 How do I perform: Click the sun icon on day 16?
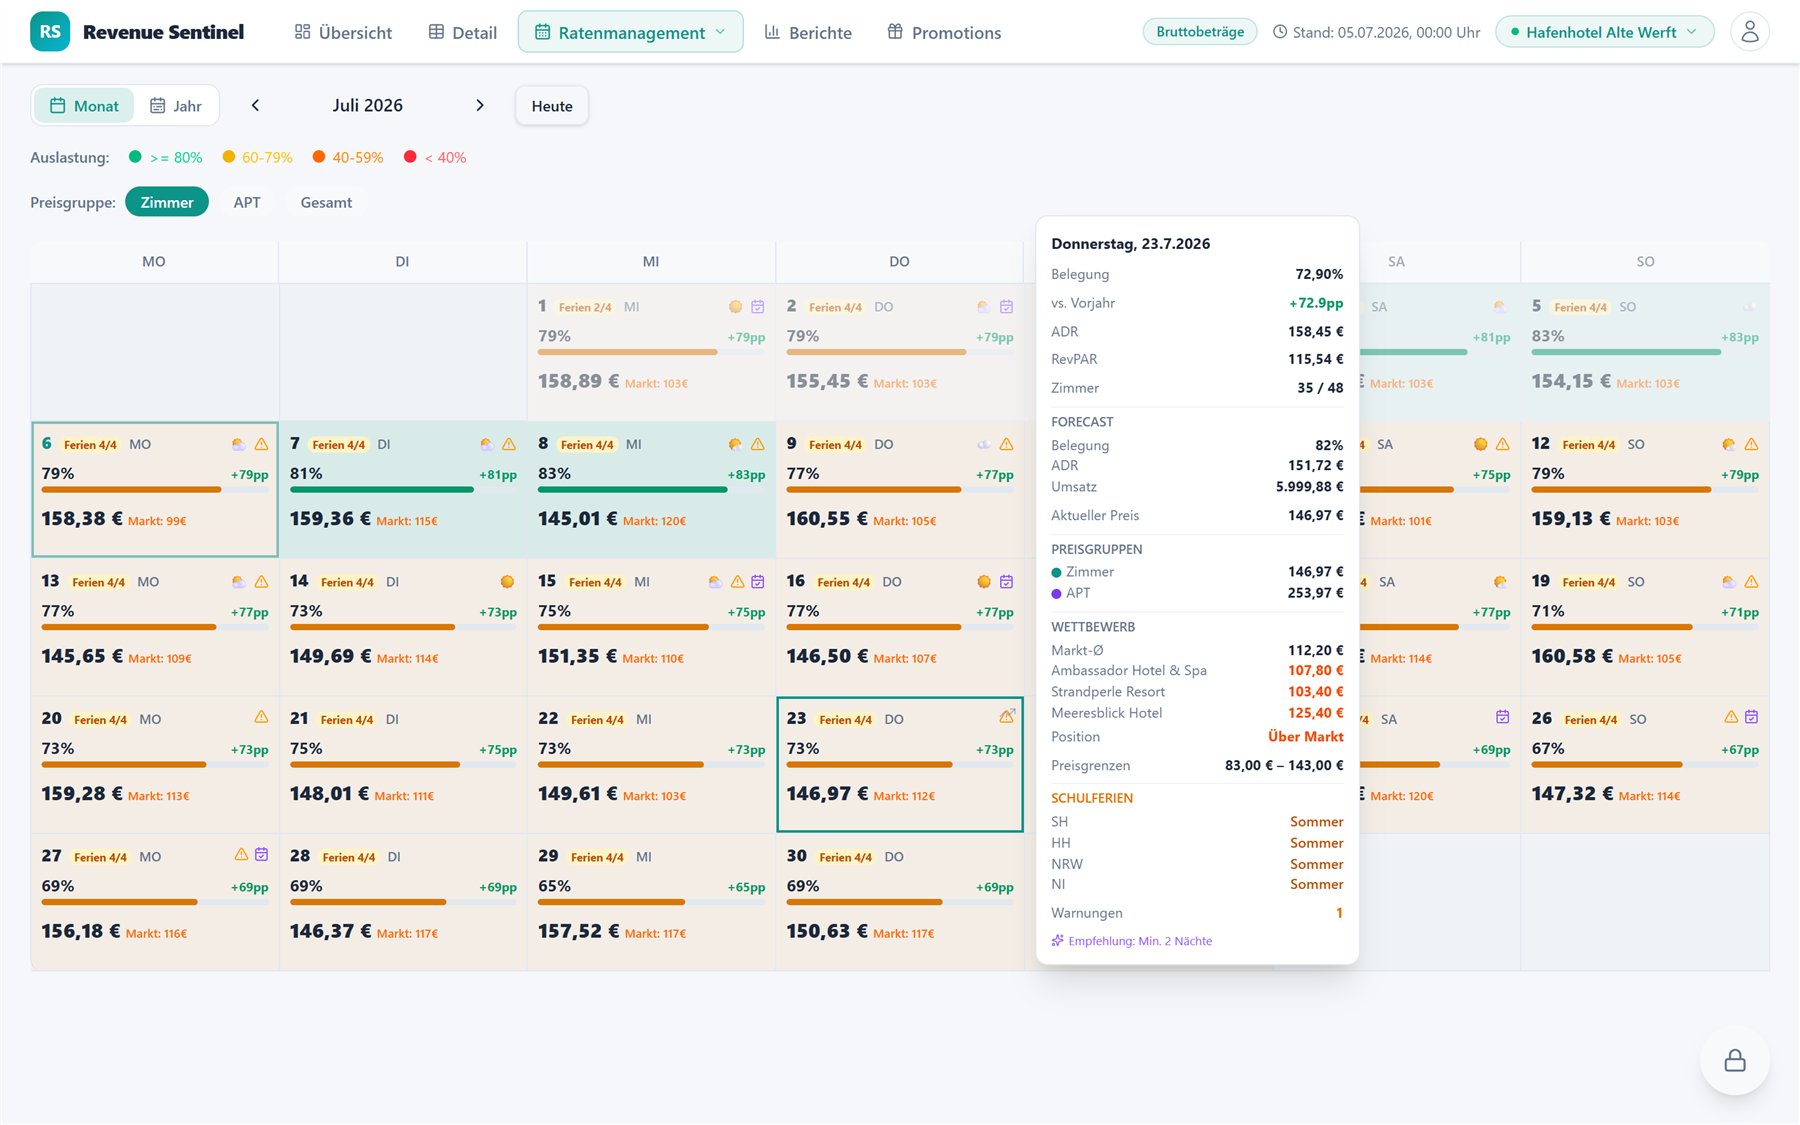[984, 582]
